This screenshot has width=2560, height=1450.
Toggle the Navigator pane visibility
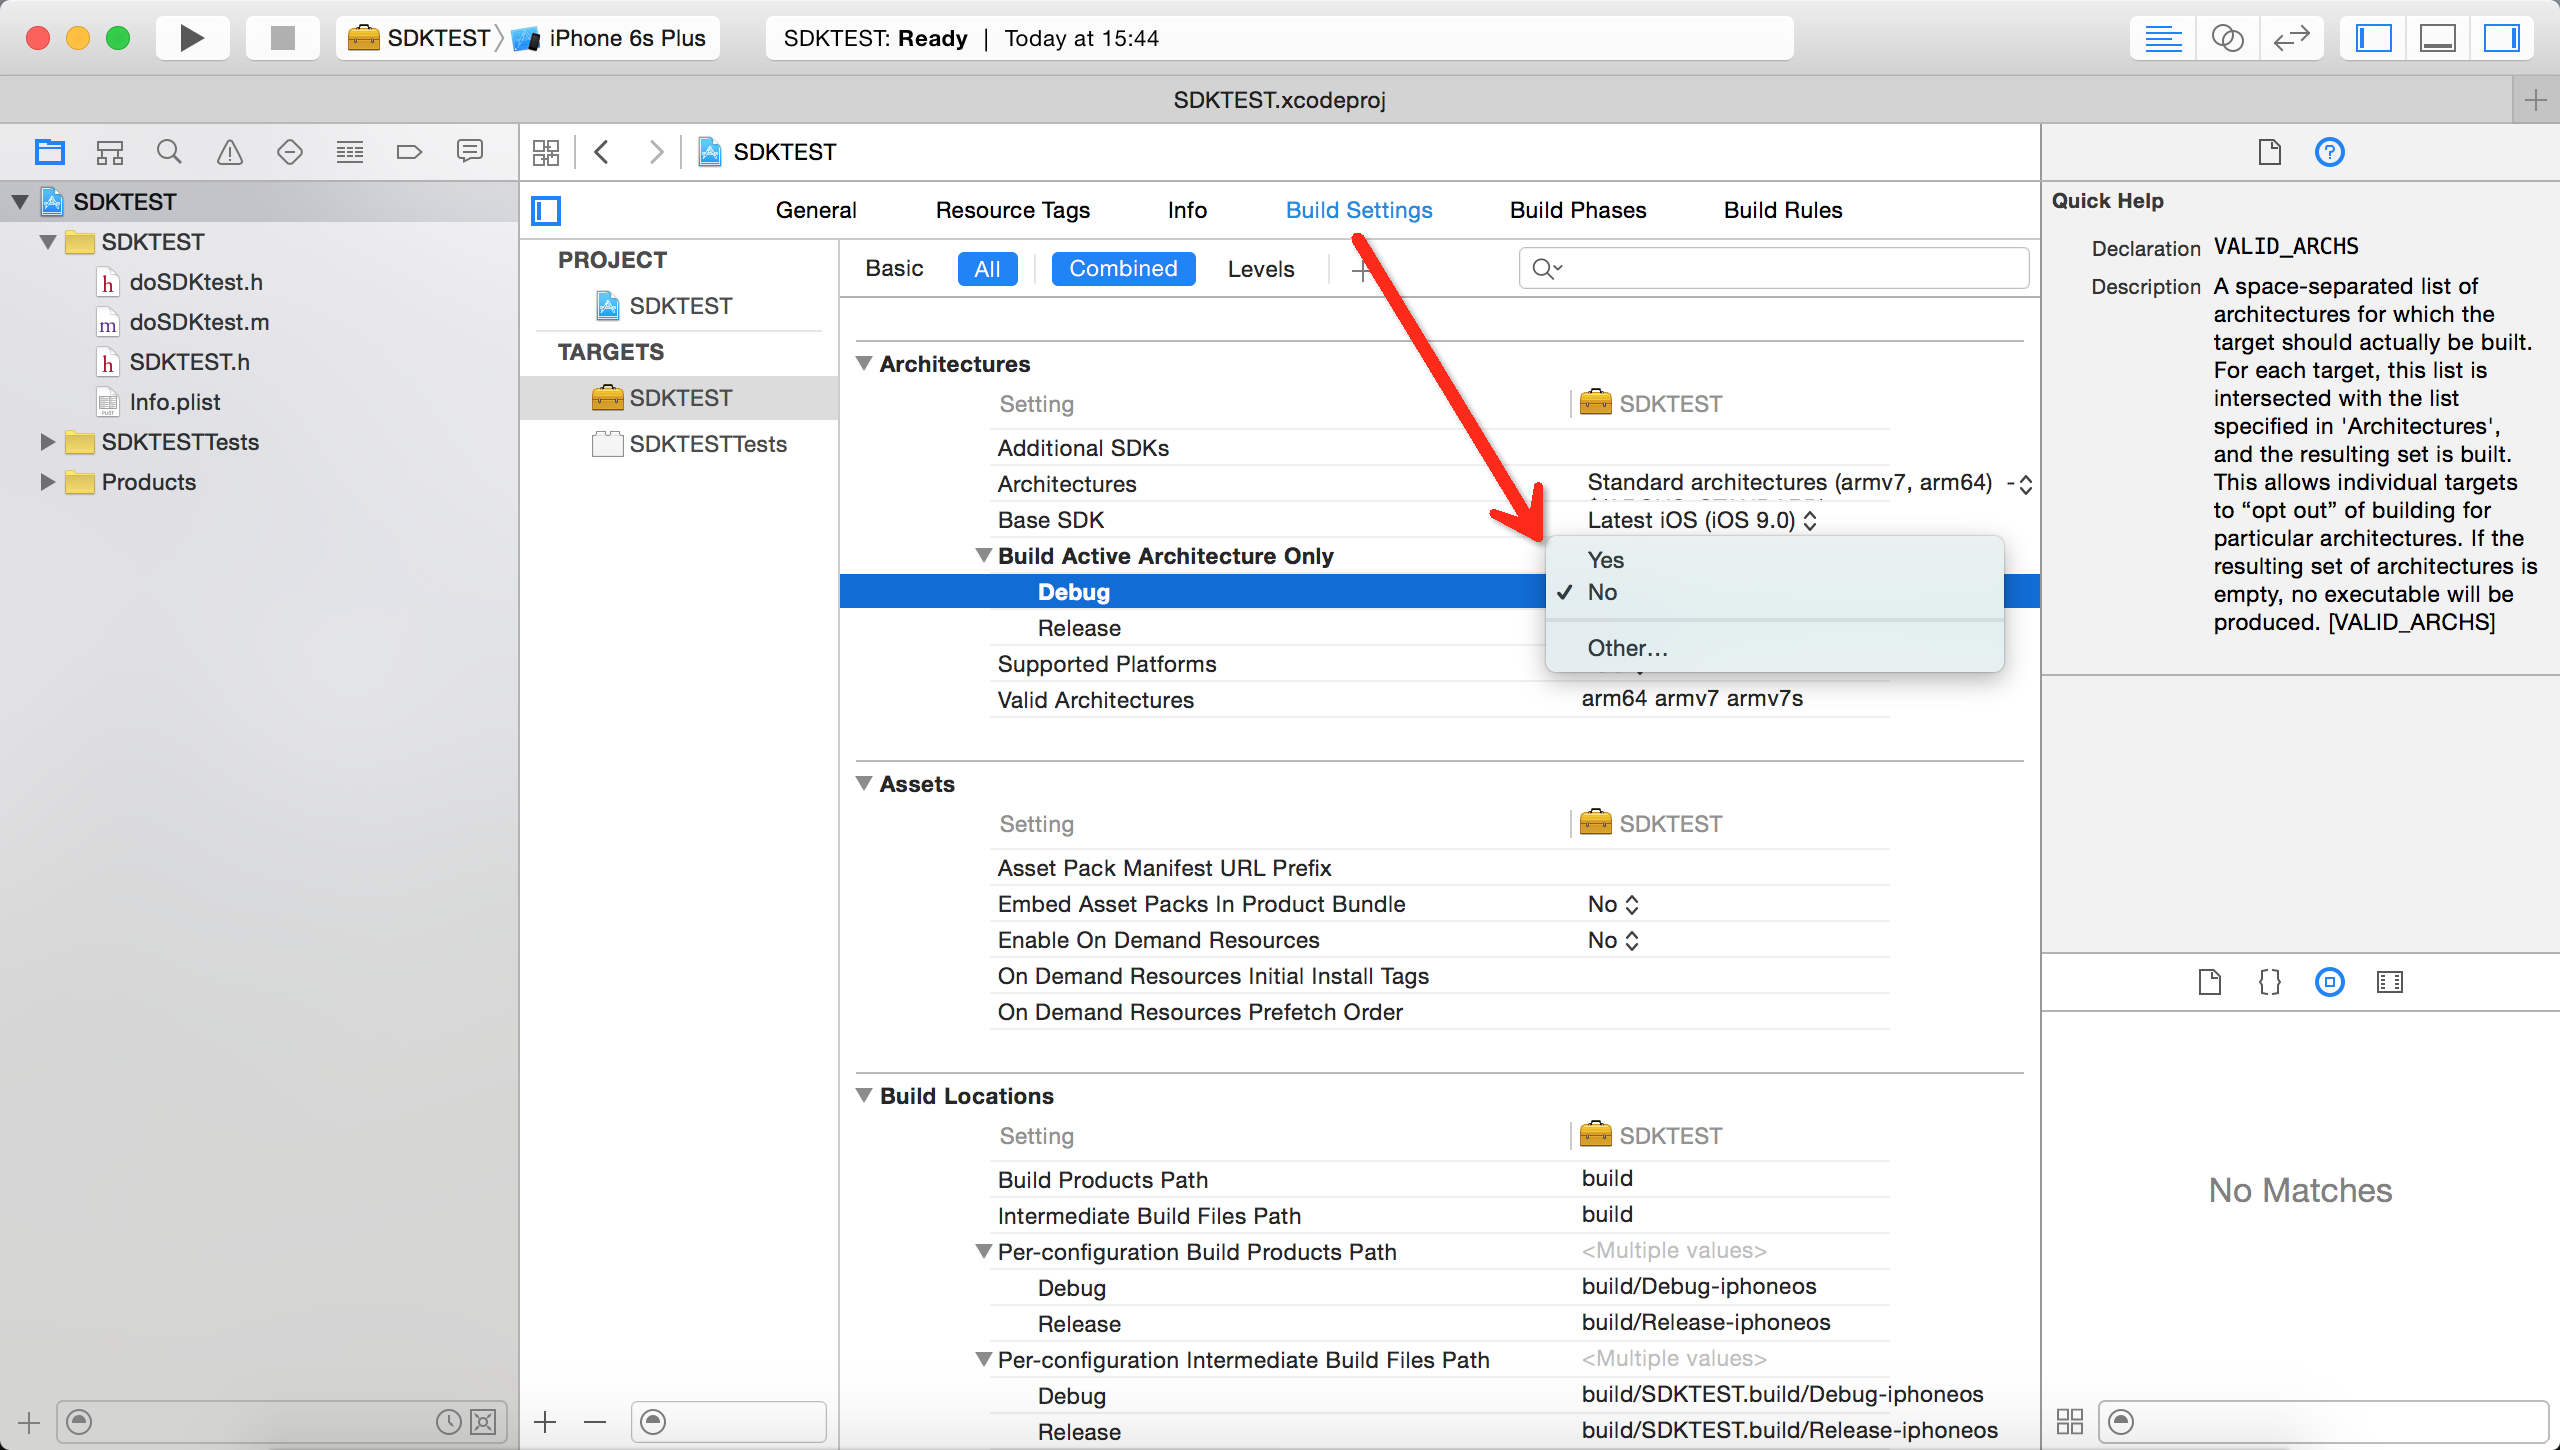click(2373, 38)
